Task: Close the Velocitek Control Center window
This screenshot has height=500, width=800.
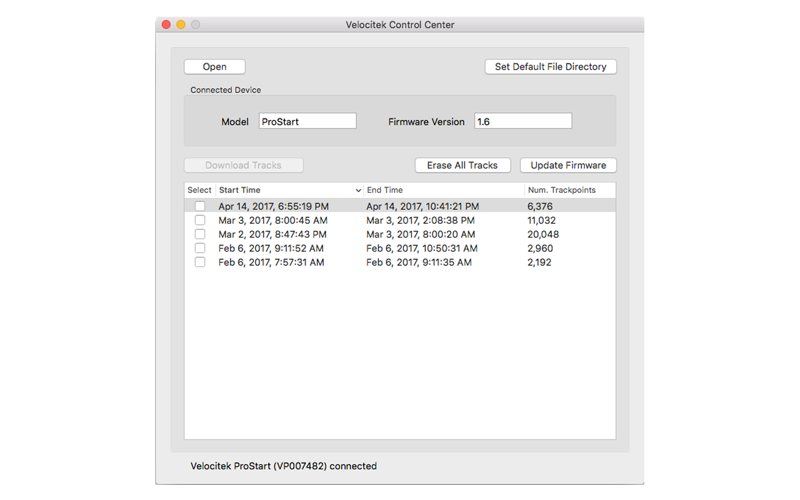Action: [166, 24]
